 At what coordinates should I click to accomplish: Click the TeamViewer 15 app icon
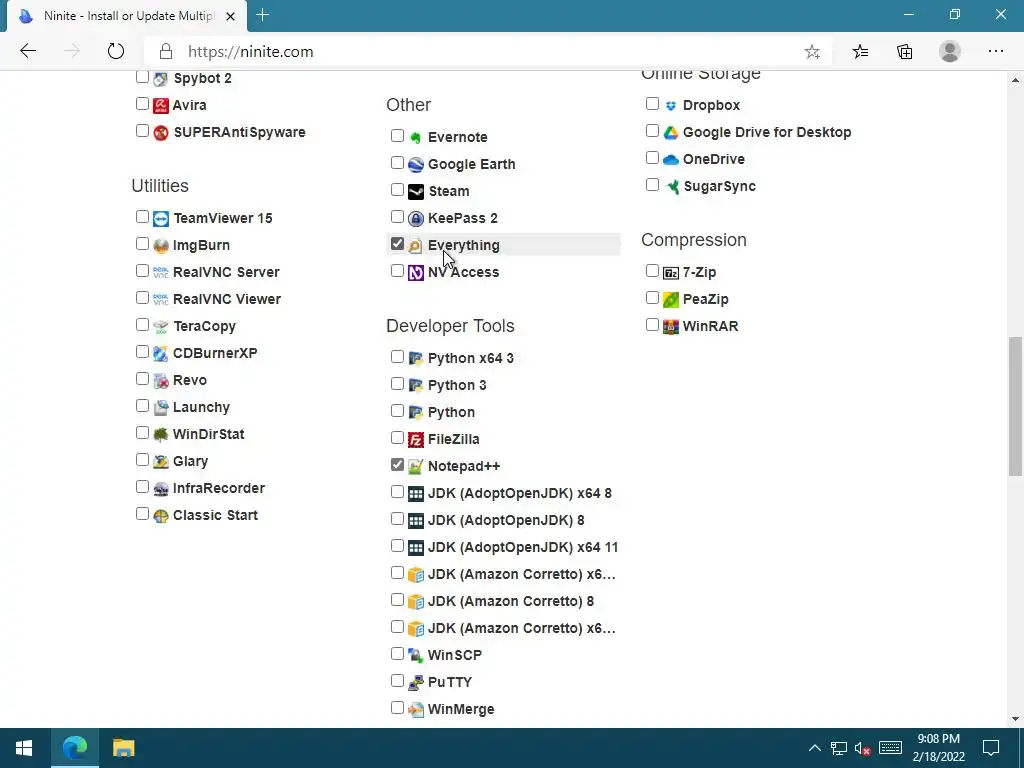[161, 219]
